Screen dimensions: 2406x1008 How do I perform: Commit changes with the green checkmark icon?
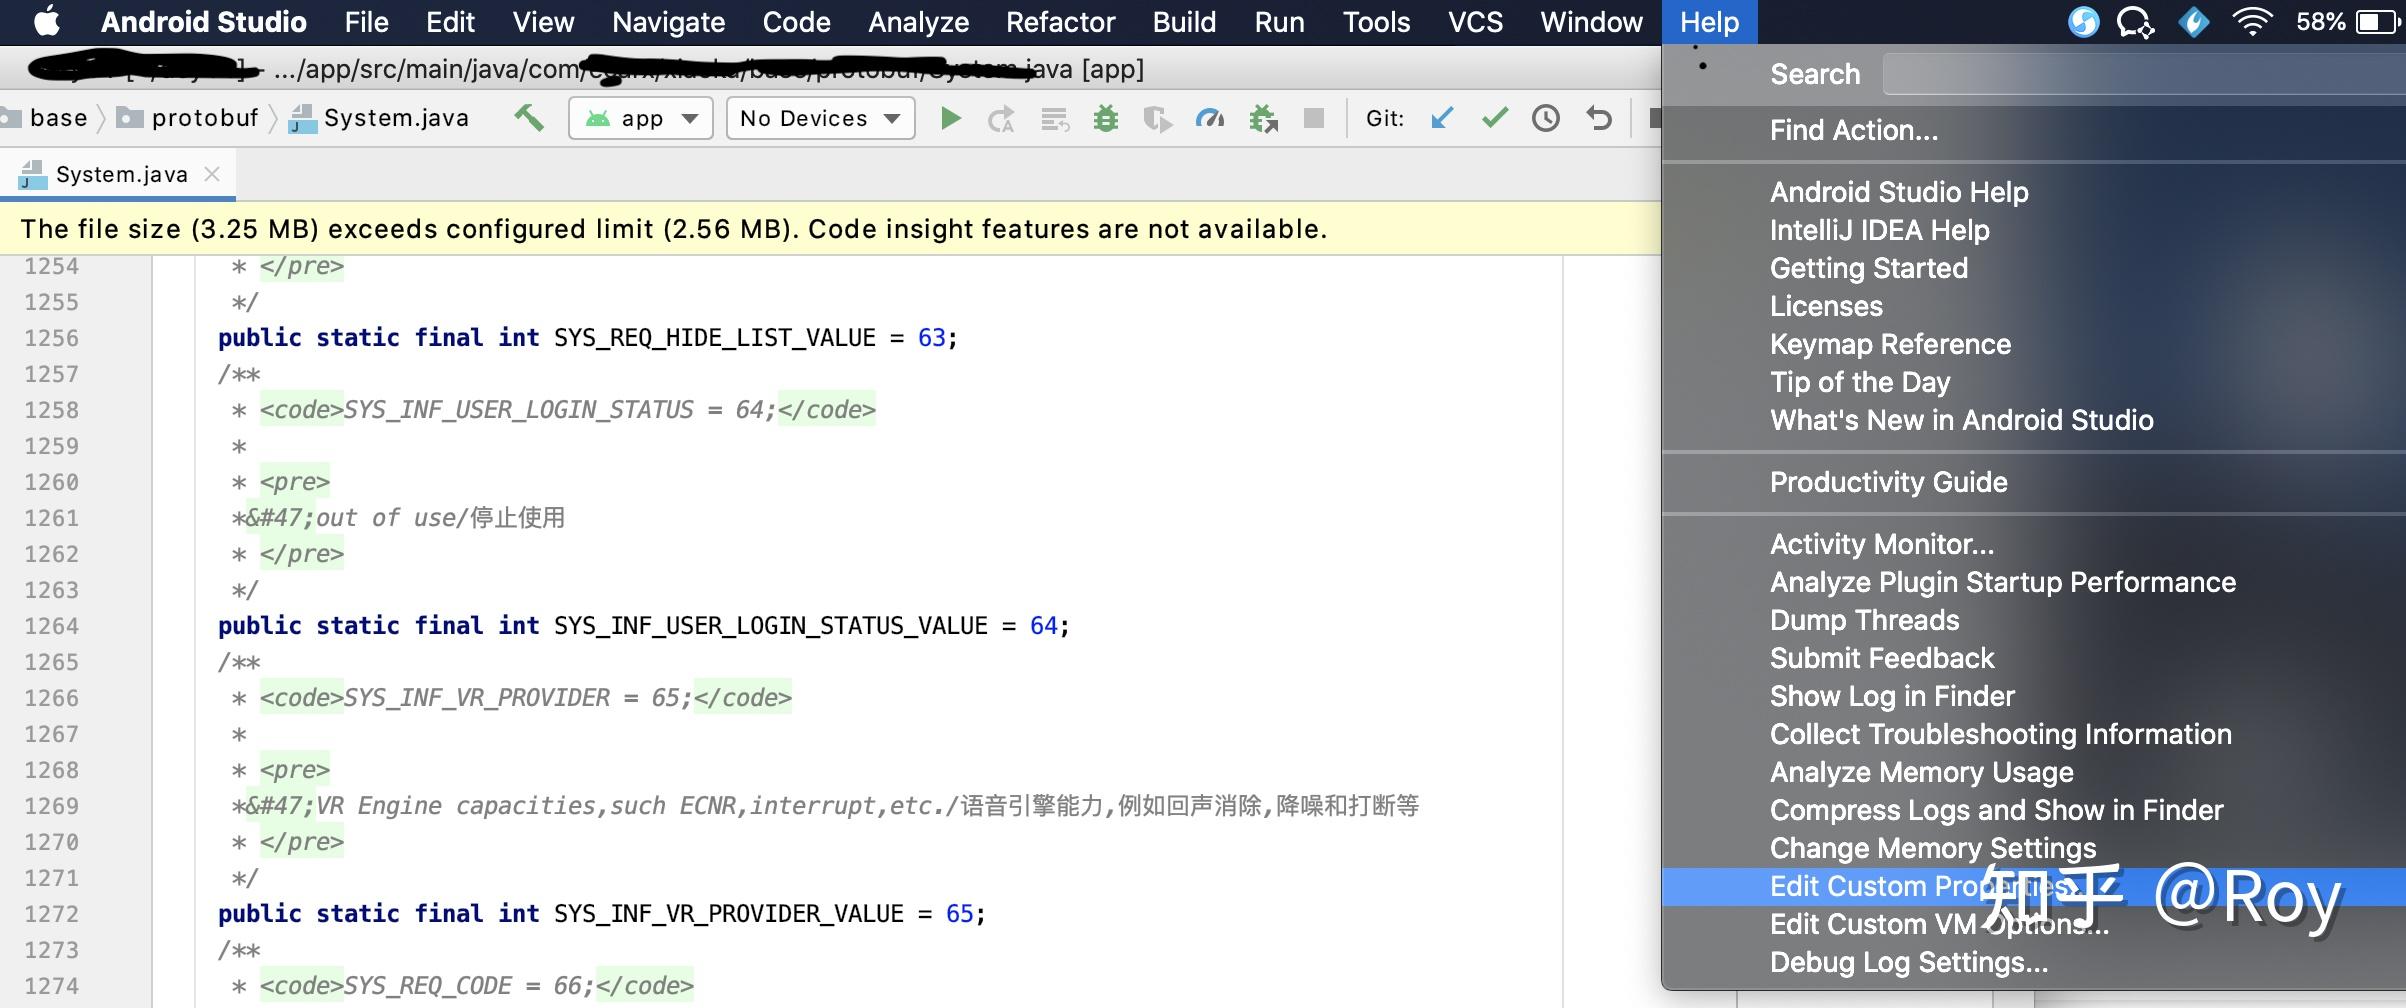click(1495, 117)
